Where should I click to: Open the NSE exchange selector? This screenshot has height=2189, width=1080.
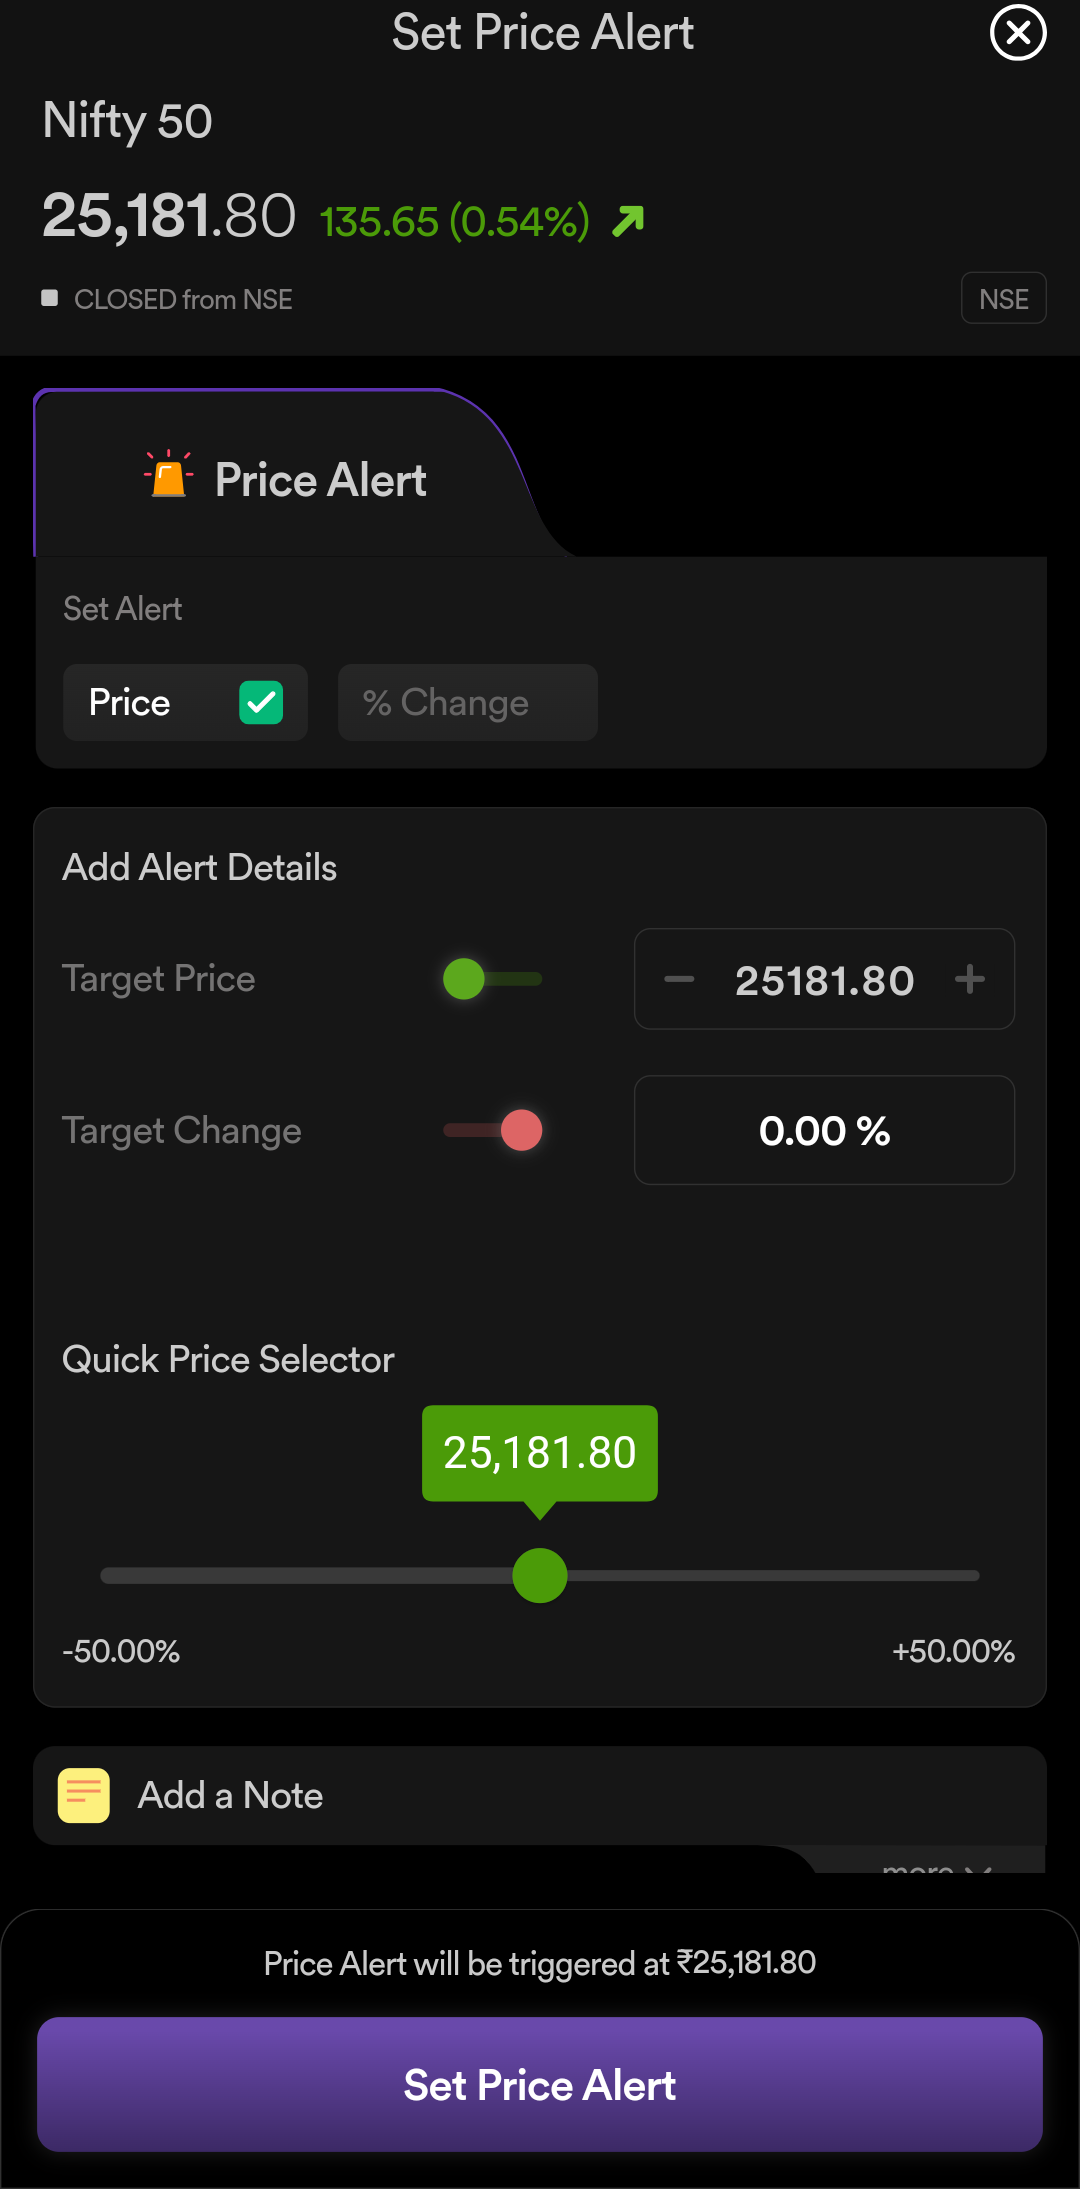(x=1003, y=298)
